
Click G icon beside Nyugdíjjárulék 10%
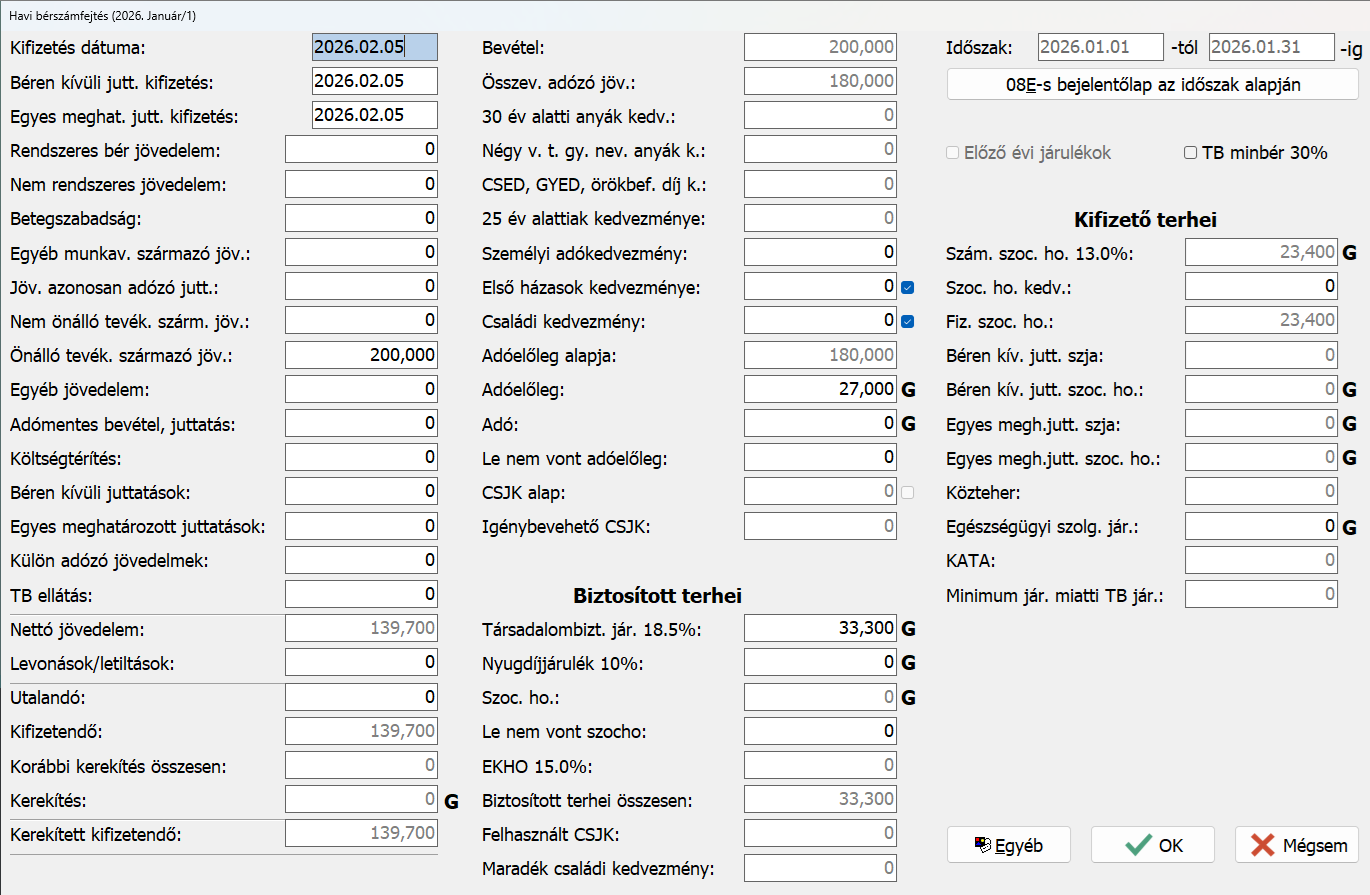click(909, 663)
